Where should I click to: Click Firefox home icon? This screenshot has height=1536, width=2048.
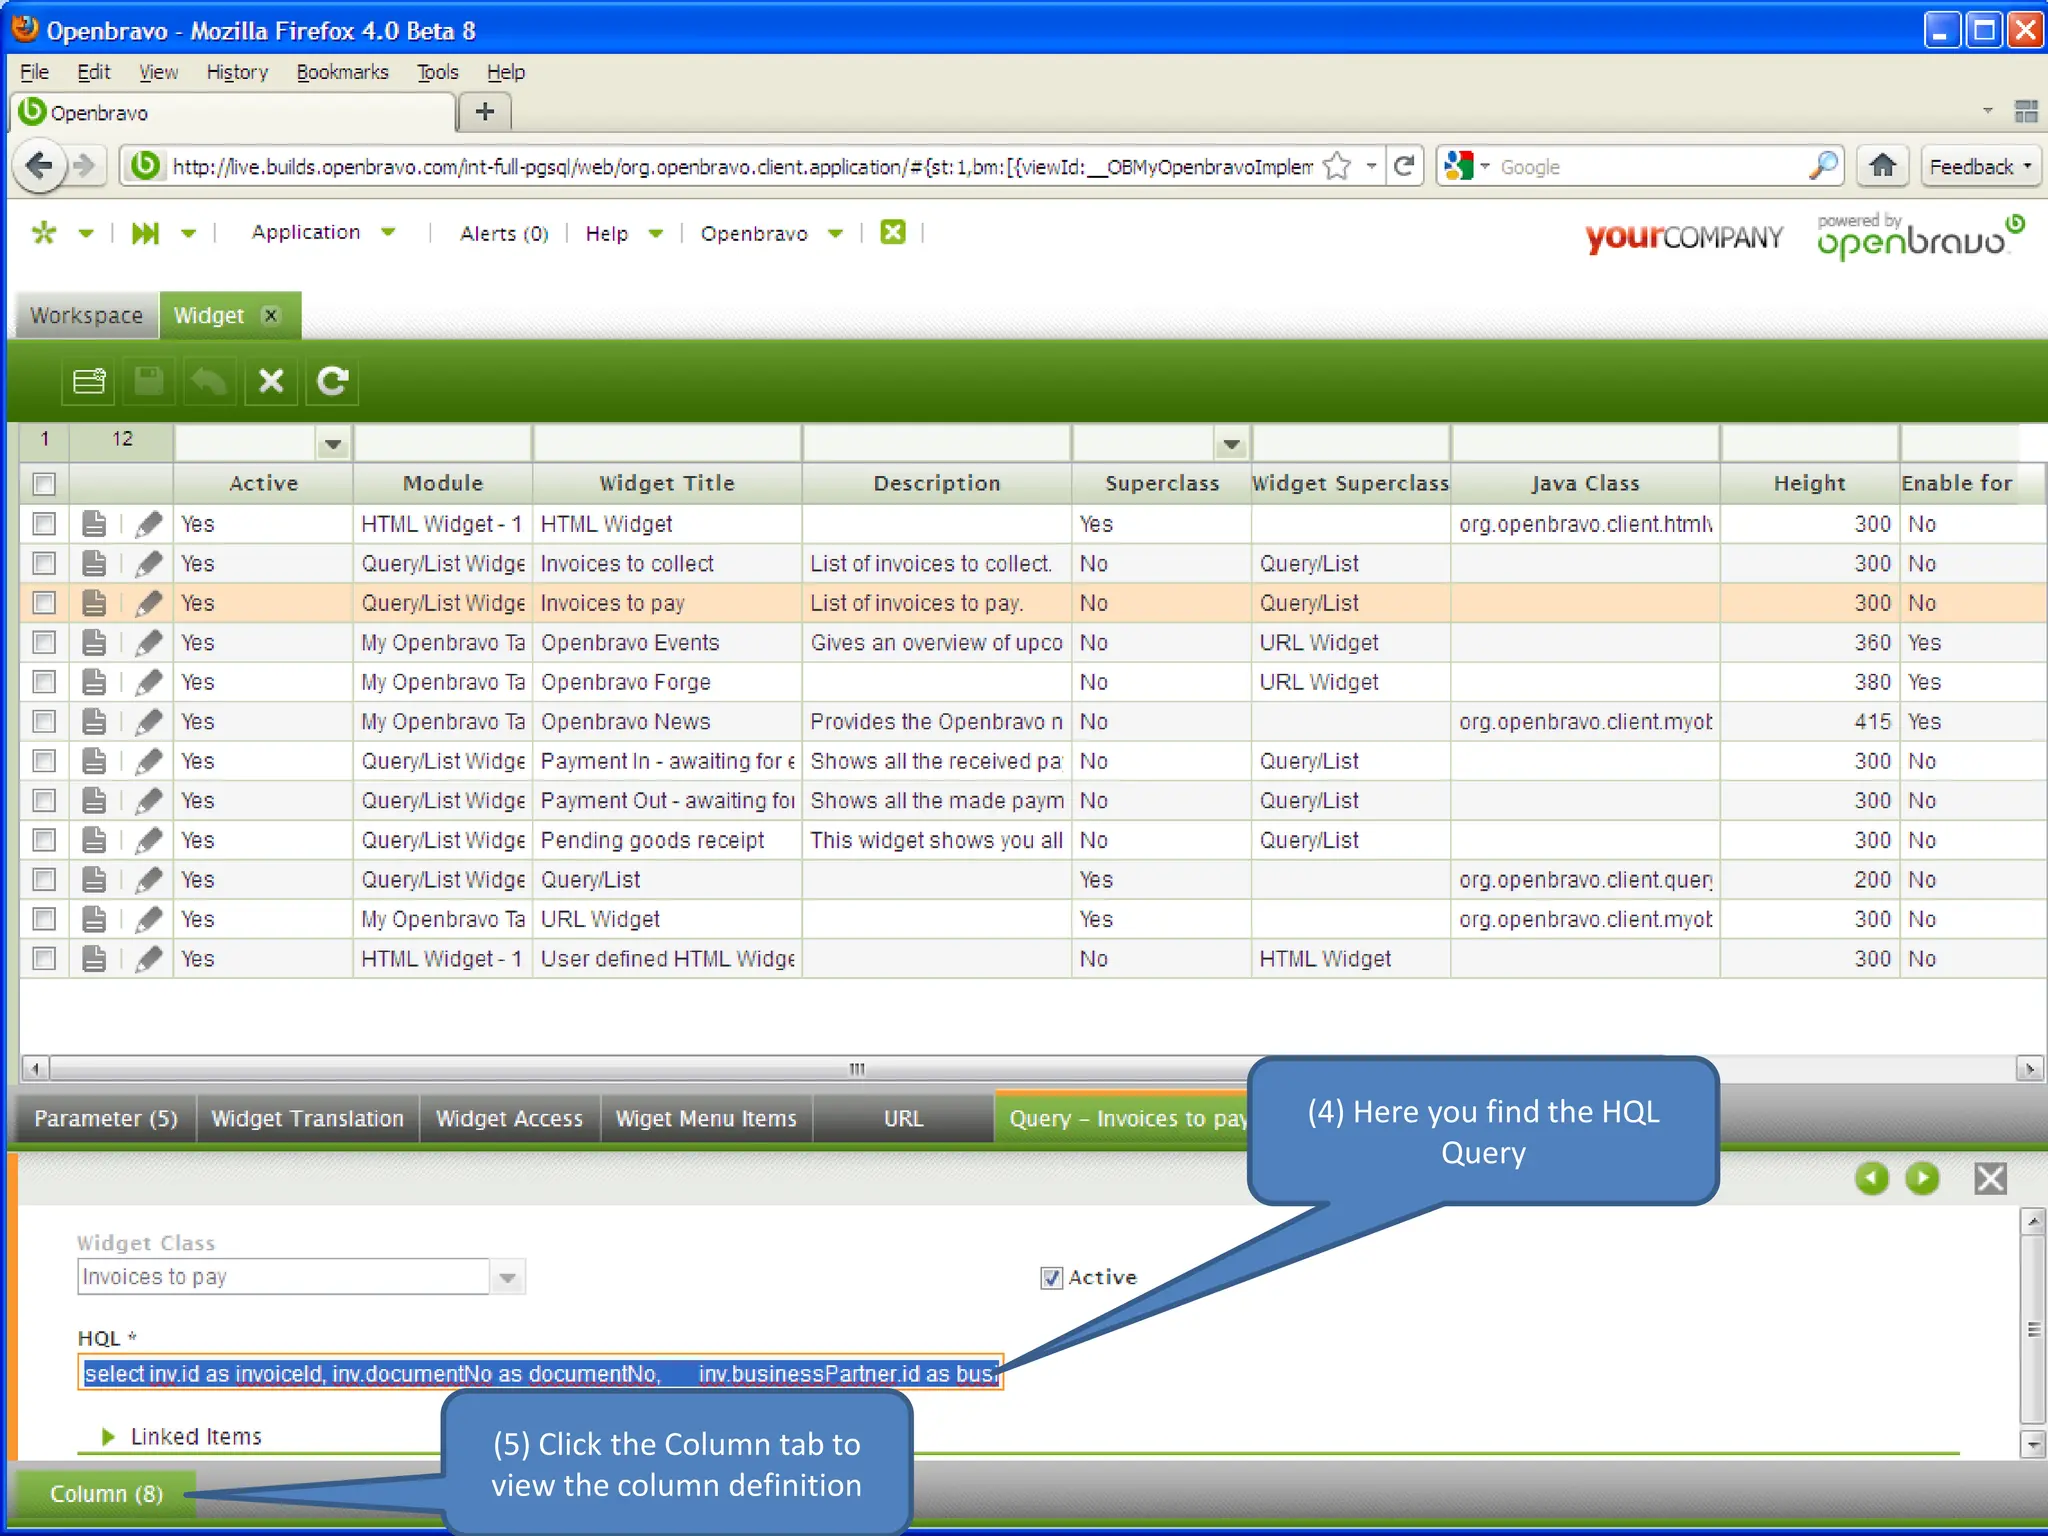pos(1883,165)
